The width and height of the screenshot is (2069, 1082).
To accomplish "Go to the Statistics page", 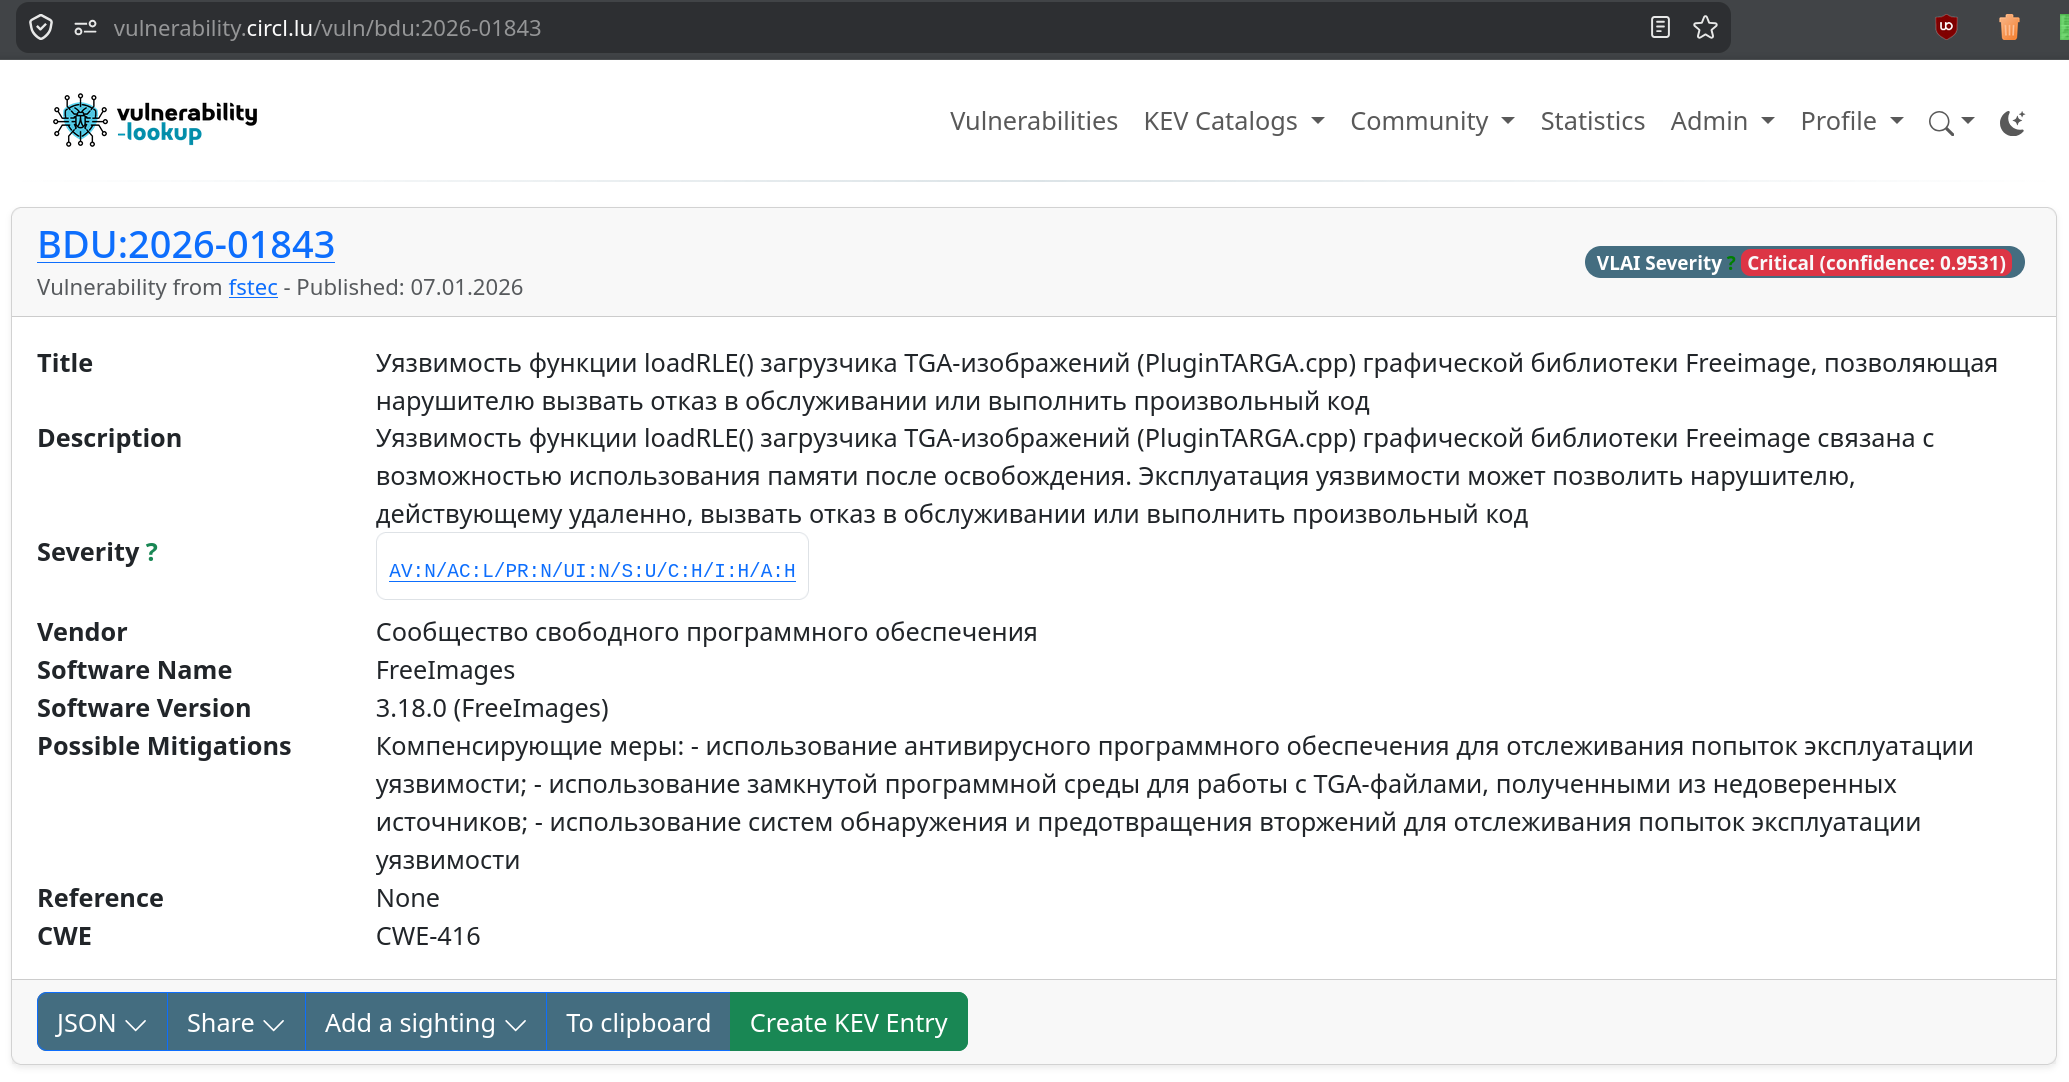I will pos(1592,121).
